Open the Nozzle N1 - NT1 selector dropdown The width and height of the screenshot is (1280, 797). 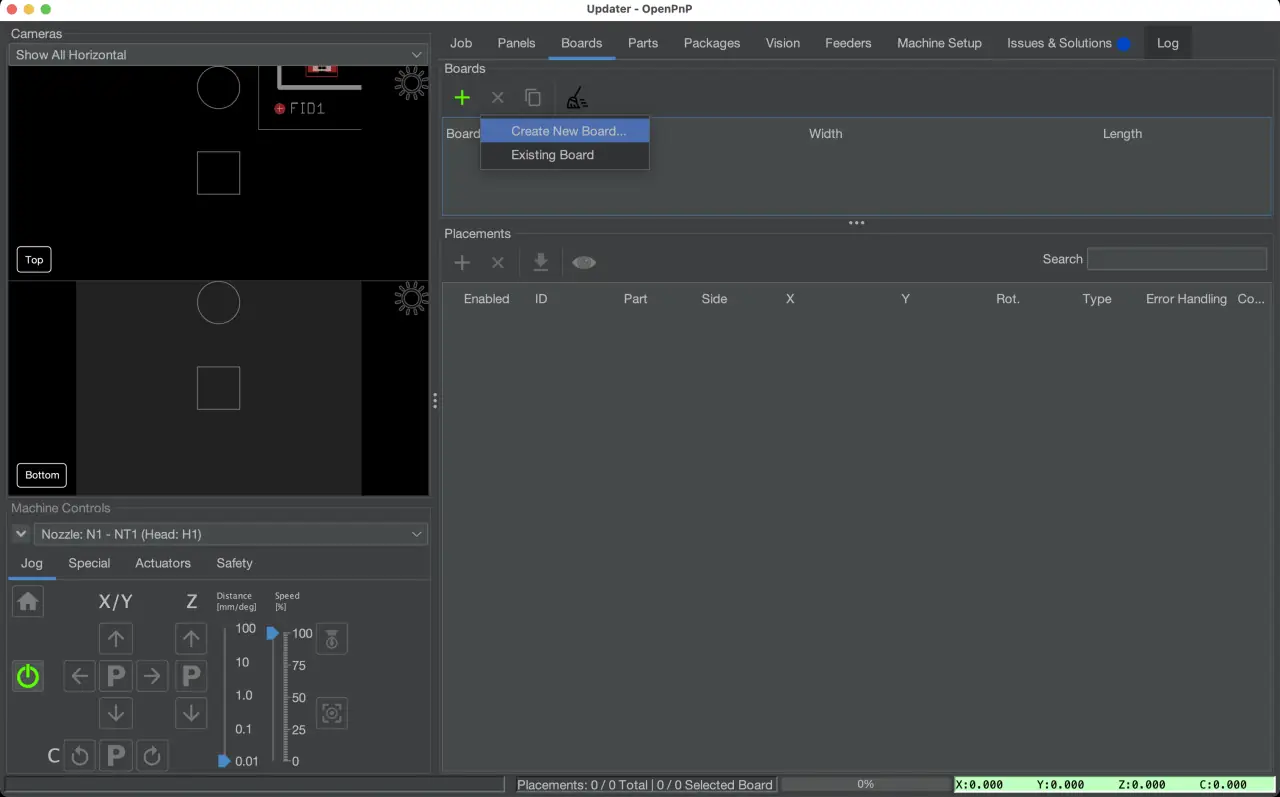(x=230, y=535)
